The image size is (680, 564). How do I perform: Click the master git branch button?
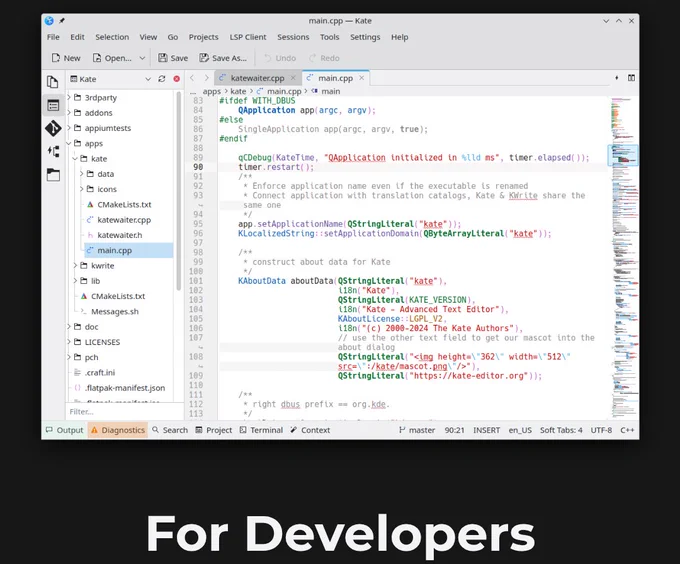point(417,430)
